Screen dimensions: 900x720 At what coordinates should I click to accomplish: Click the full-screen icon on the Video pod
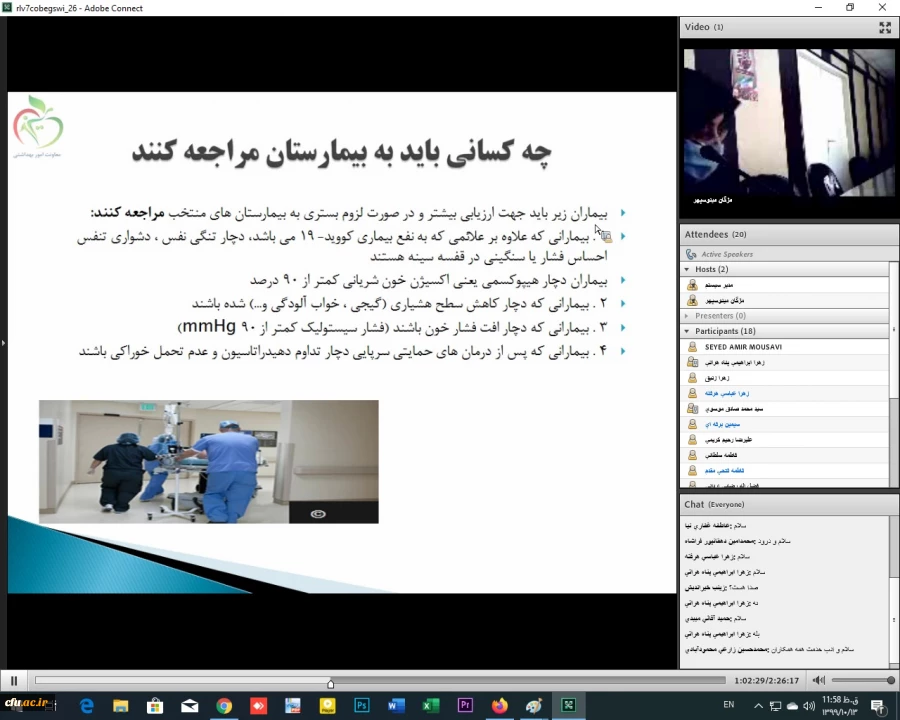885,27
